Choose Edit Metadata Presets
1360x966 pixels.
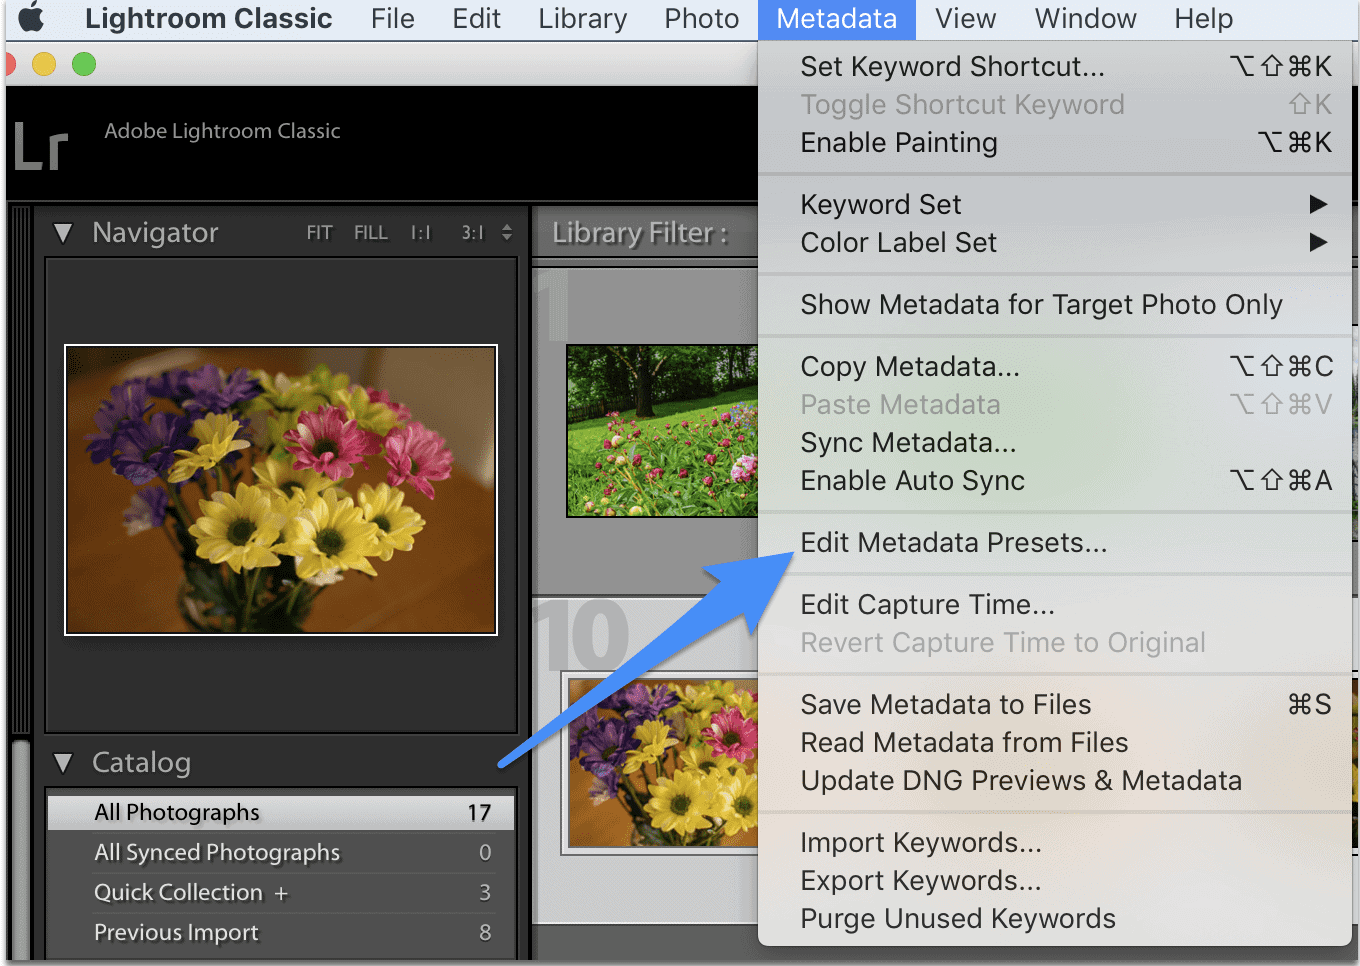point(953,542)
